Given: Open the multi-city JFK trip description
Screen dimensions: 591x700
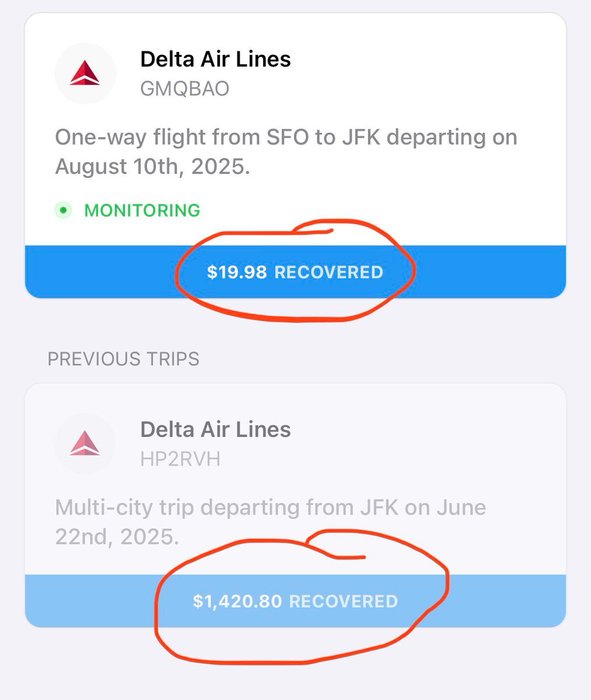Looking at the screenshot, I should click(271, 522).
